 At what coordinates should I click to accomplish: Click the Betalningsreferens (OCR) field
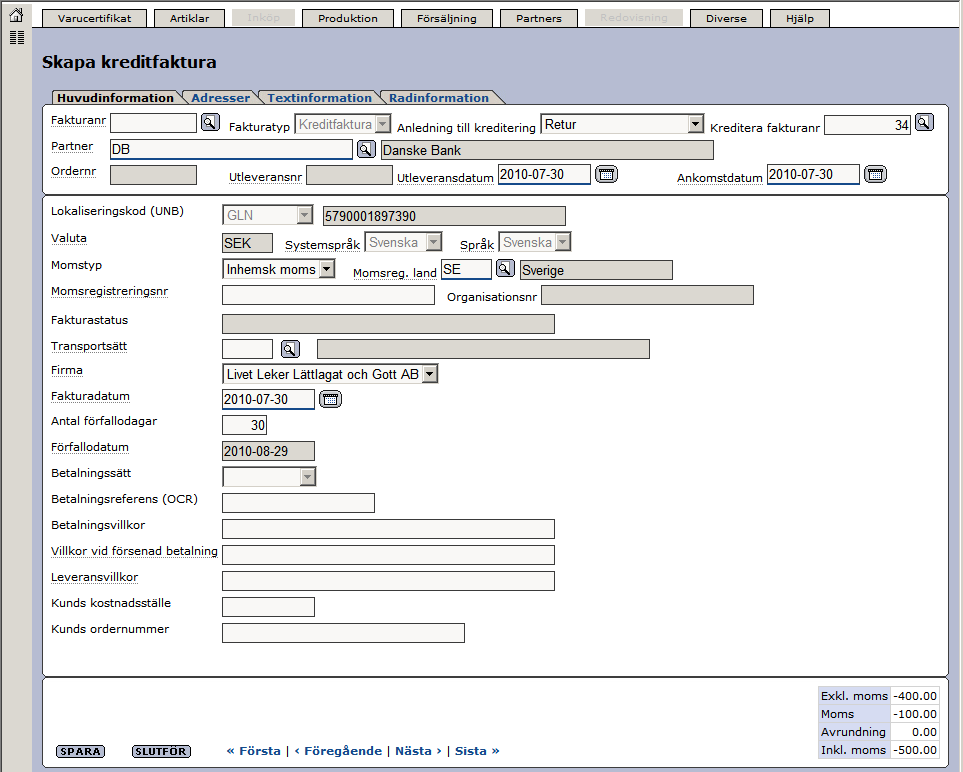[x=298, y=502]
